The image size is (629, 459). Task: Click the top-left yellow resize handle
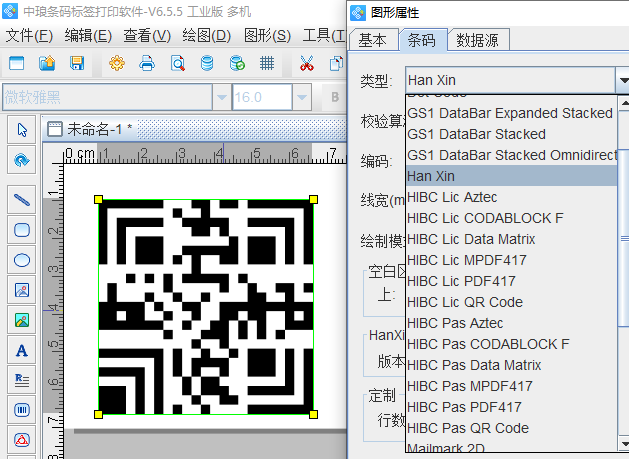click(98, 199)
